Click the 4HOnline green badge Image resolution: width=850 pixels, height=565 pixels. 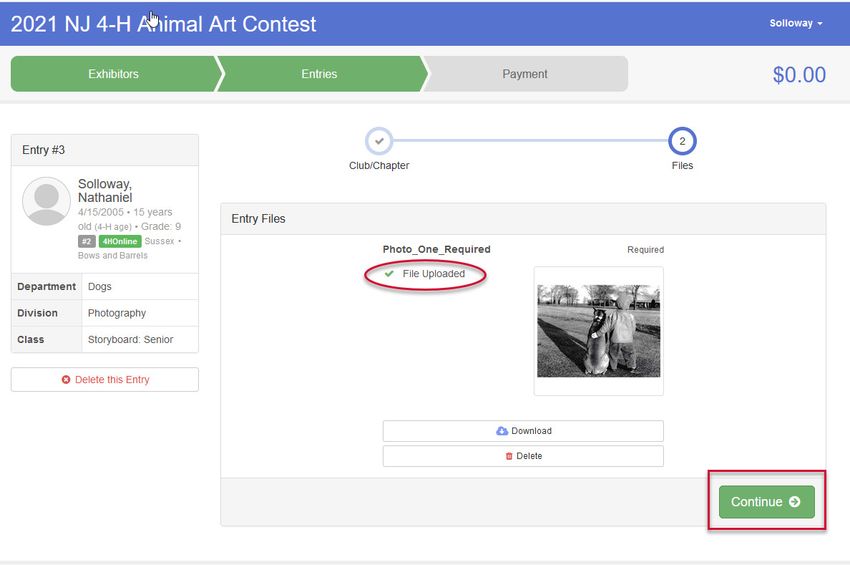(x=120, y=241)
